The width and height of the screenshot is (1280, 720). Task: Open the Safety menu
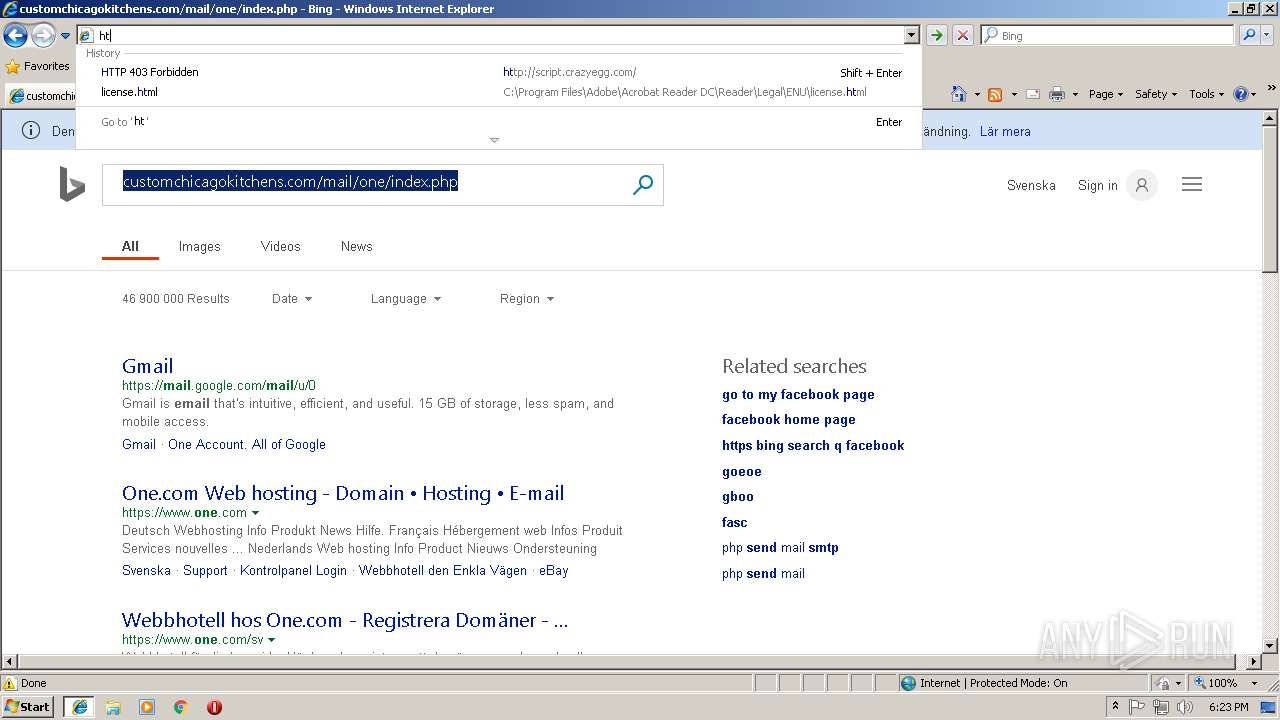coord(1156,94)
